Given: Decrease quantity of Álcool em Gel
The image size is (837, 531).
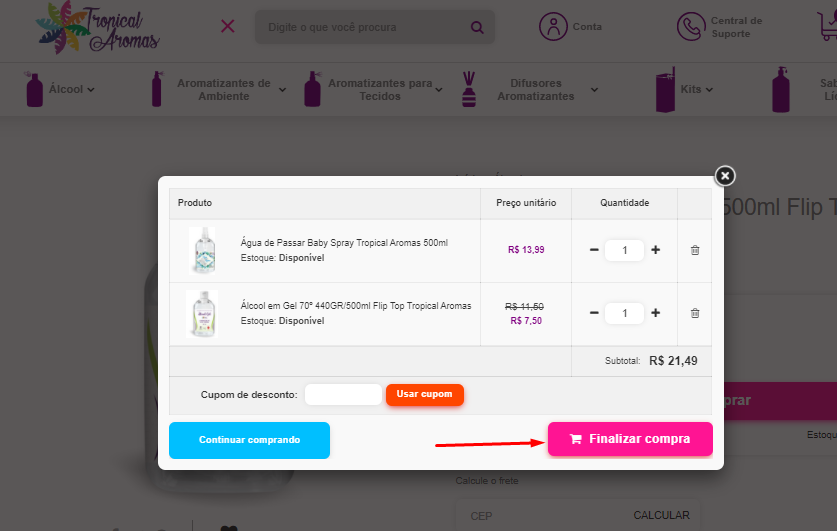Looking at the screenshot, I should tap(594, 313).
